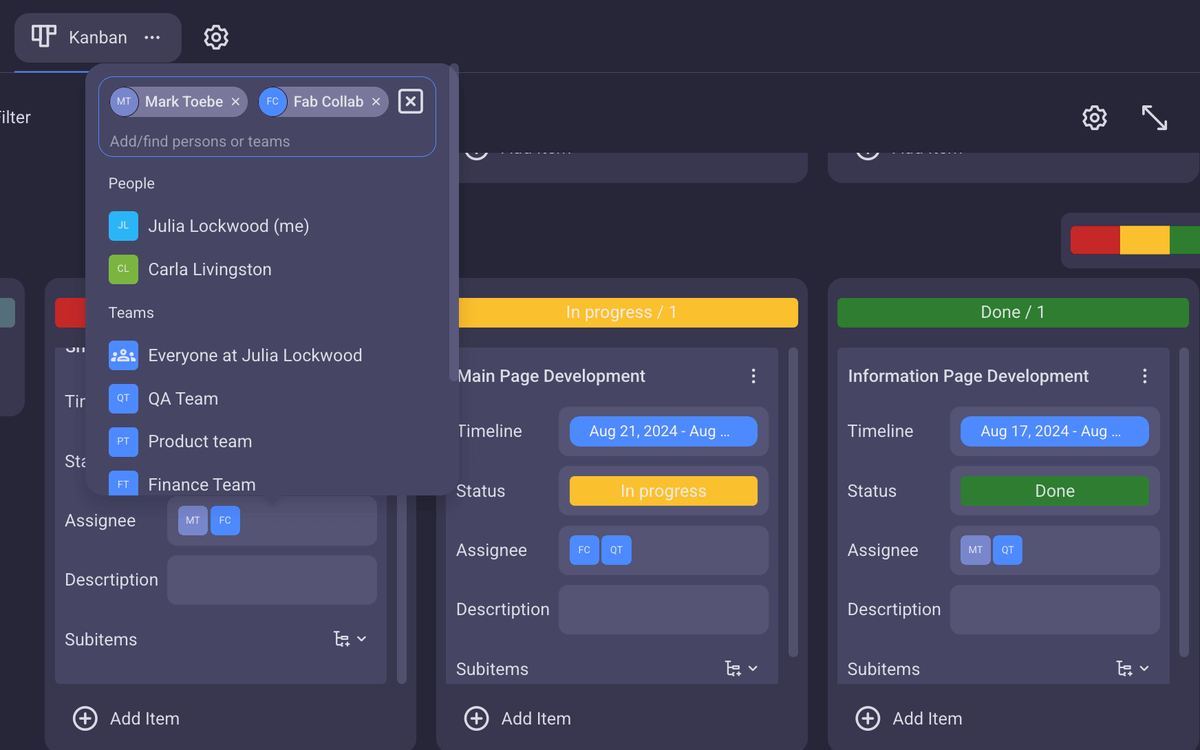
Task: Open the In progress status dropdown
Action: pos(663,491)
